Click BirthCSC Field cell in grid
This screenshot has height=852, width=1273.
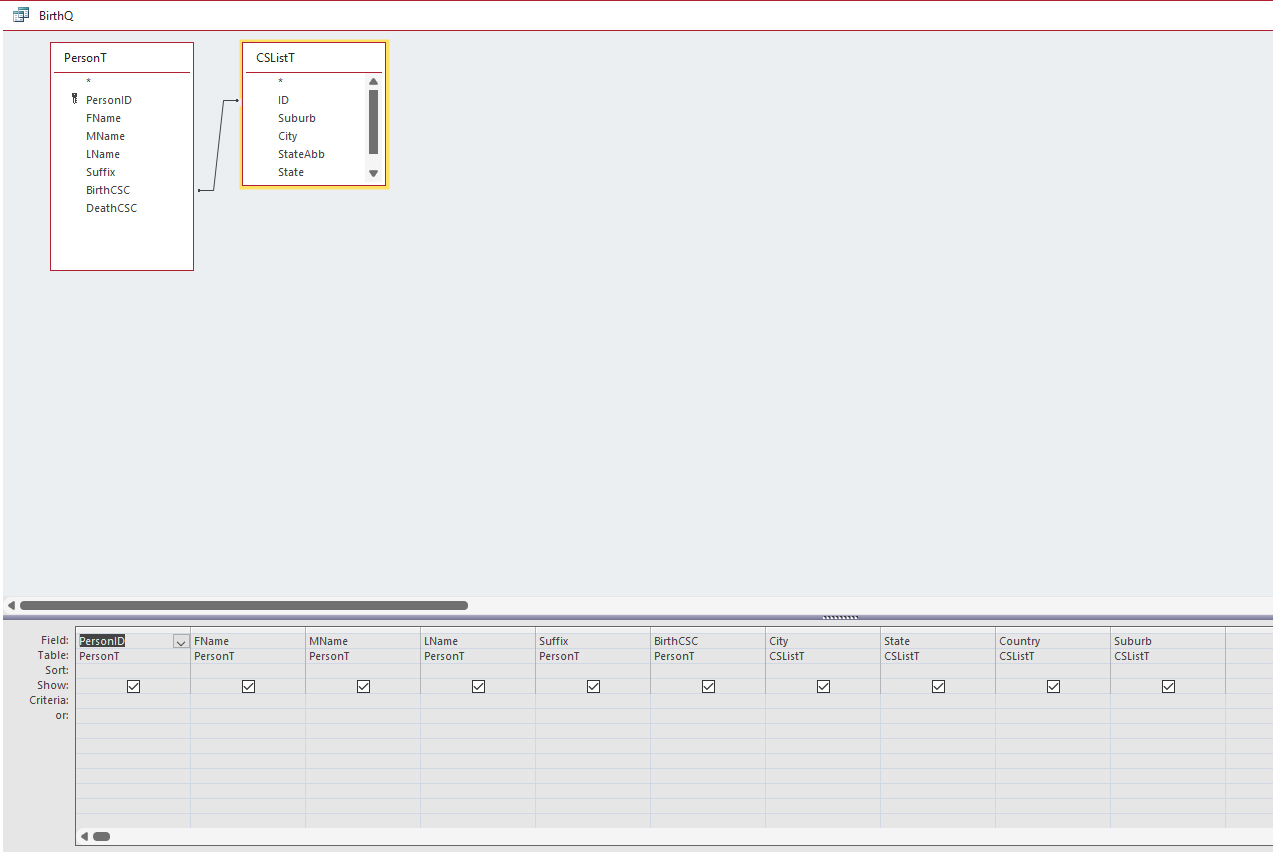coord(708,641)
